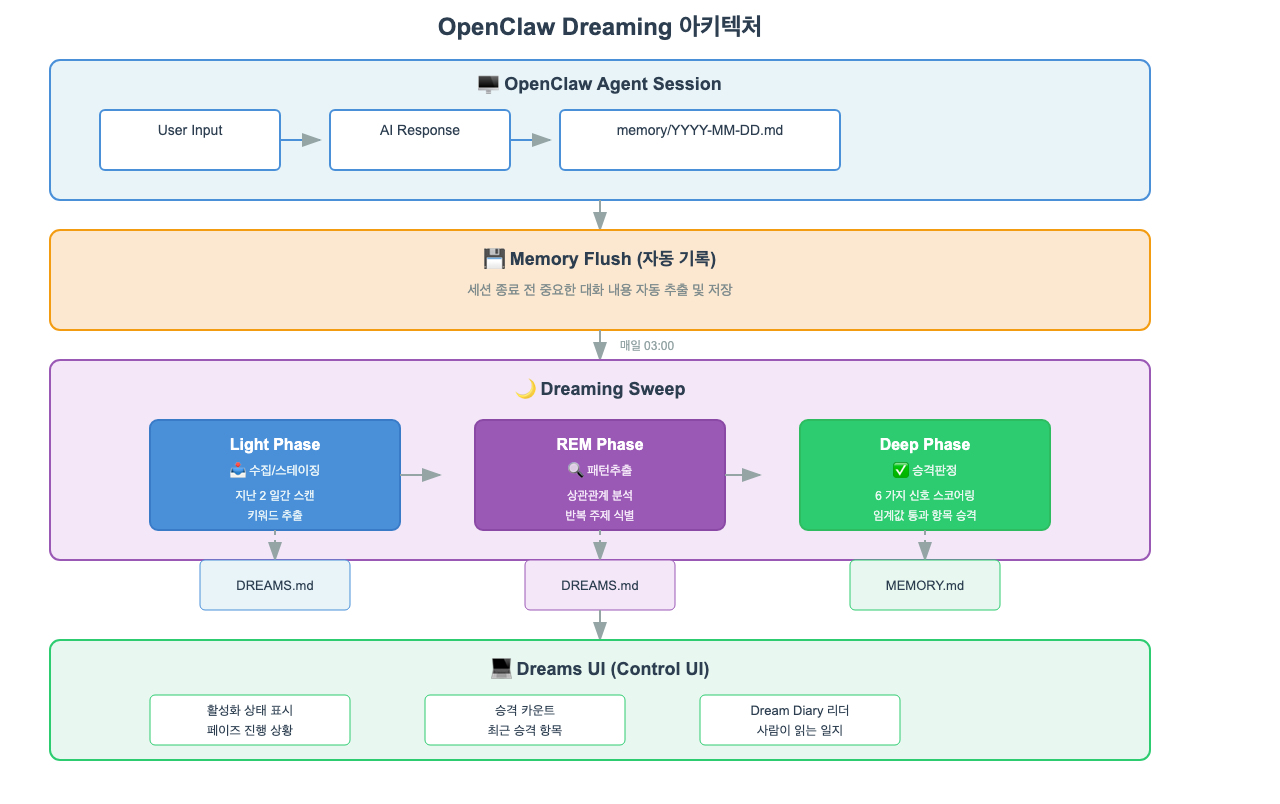This screenshot has width=1280, height=804.
Task: Click the crescent moon icon beside Dreaming Sweep
Action: [525, 389]
